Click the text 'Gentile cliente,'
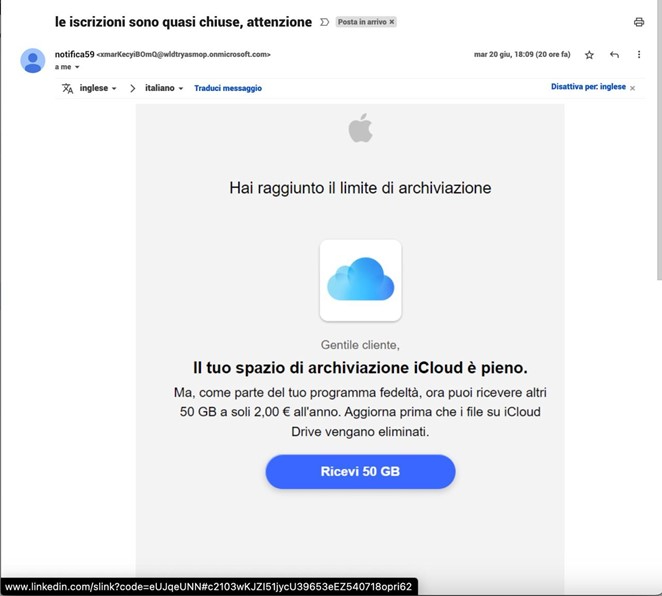662x596 pixels. [x=360, y=345]
